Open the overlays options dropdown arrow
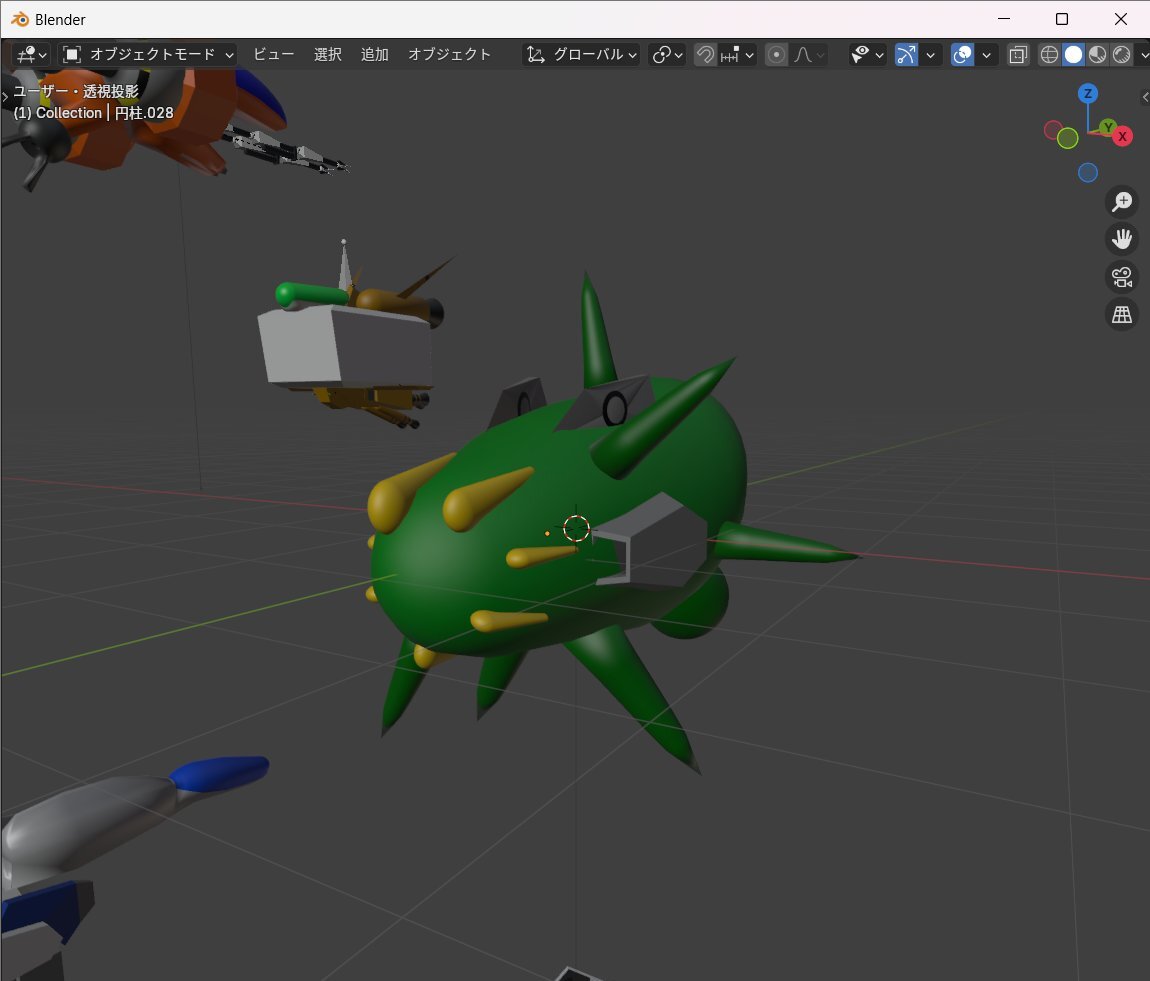Viewport: 1150px width, 981px height. [986, 54]
